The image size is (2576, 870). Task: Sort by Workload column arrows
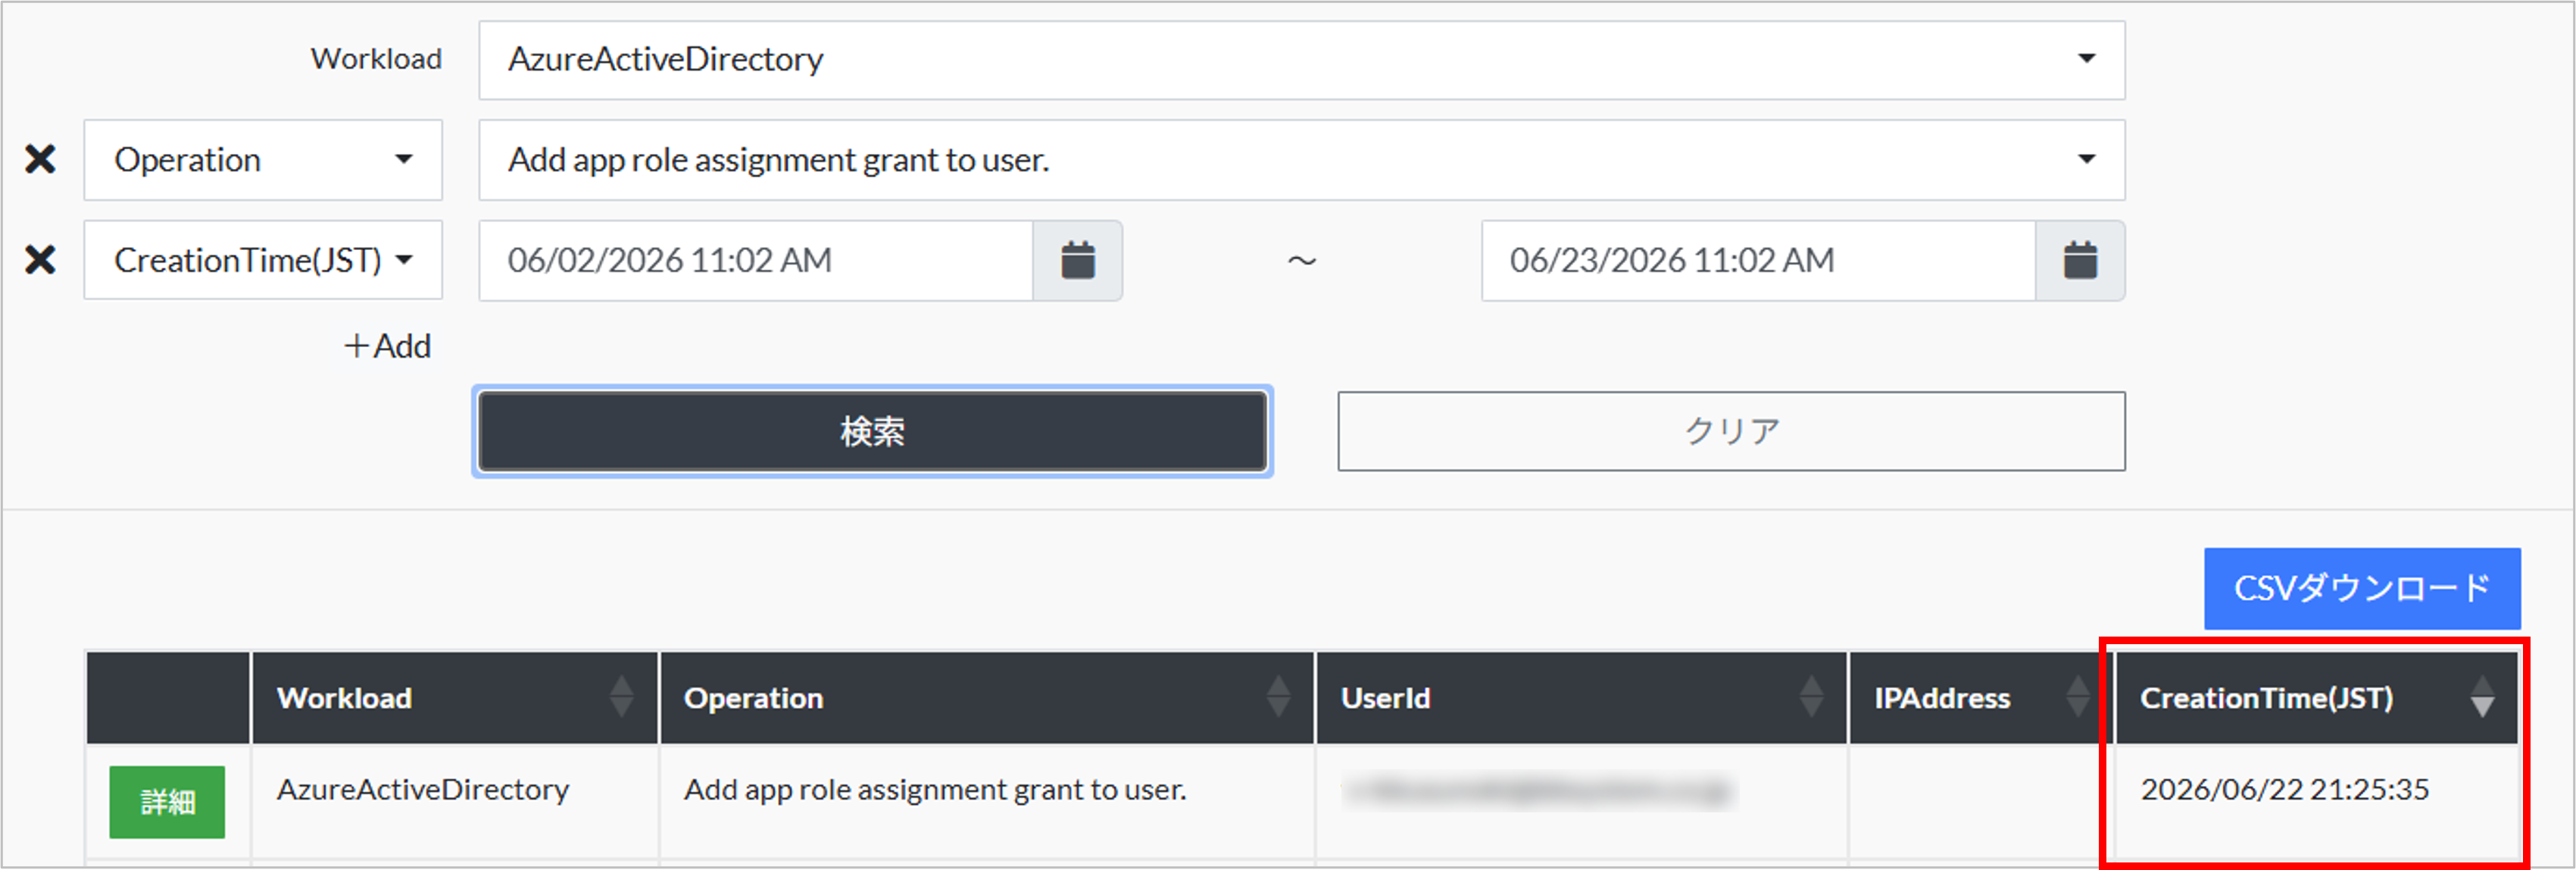[x=621, y=697]
